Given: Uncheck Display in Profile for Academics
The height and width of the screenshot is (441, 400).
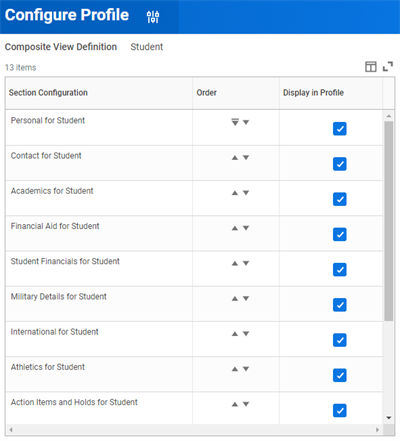Looking at the screenshot, I should [x=340, y=199].
